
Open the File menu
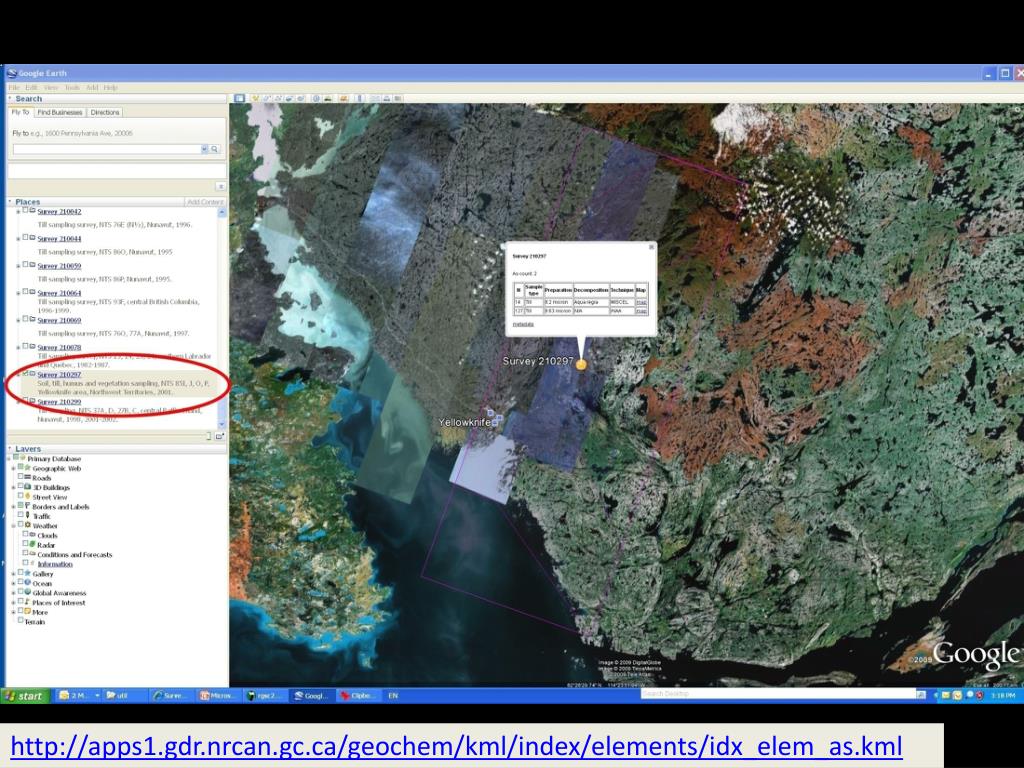[13, 88]
